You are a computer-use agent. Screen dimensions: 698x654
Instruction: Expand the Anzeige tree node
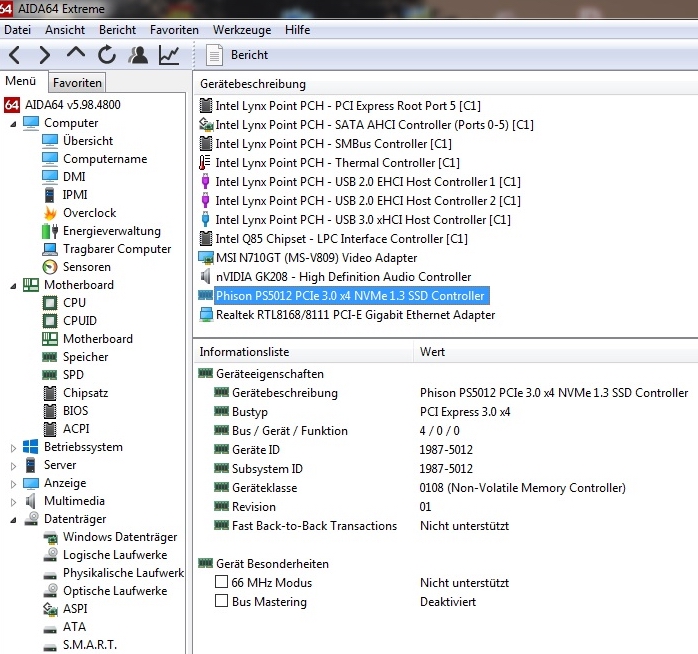tap(13, 484)
